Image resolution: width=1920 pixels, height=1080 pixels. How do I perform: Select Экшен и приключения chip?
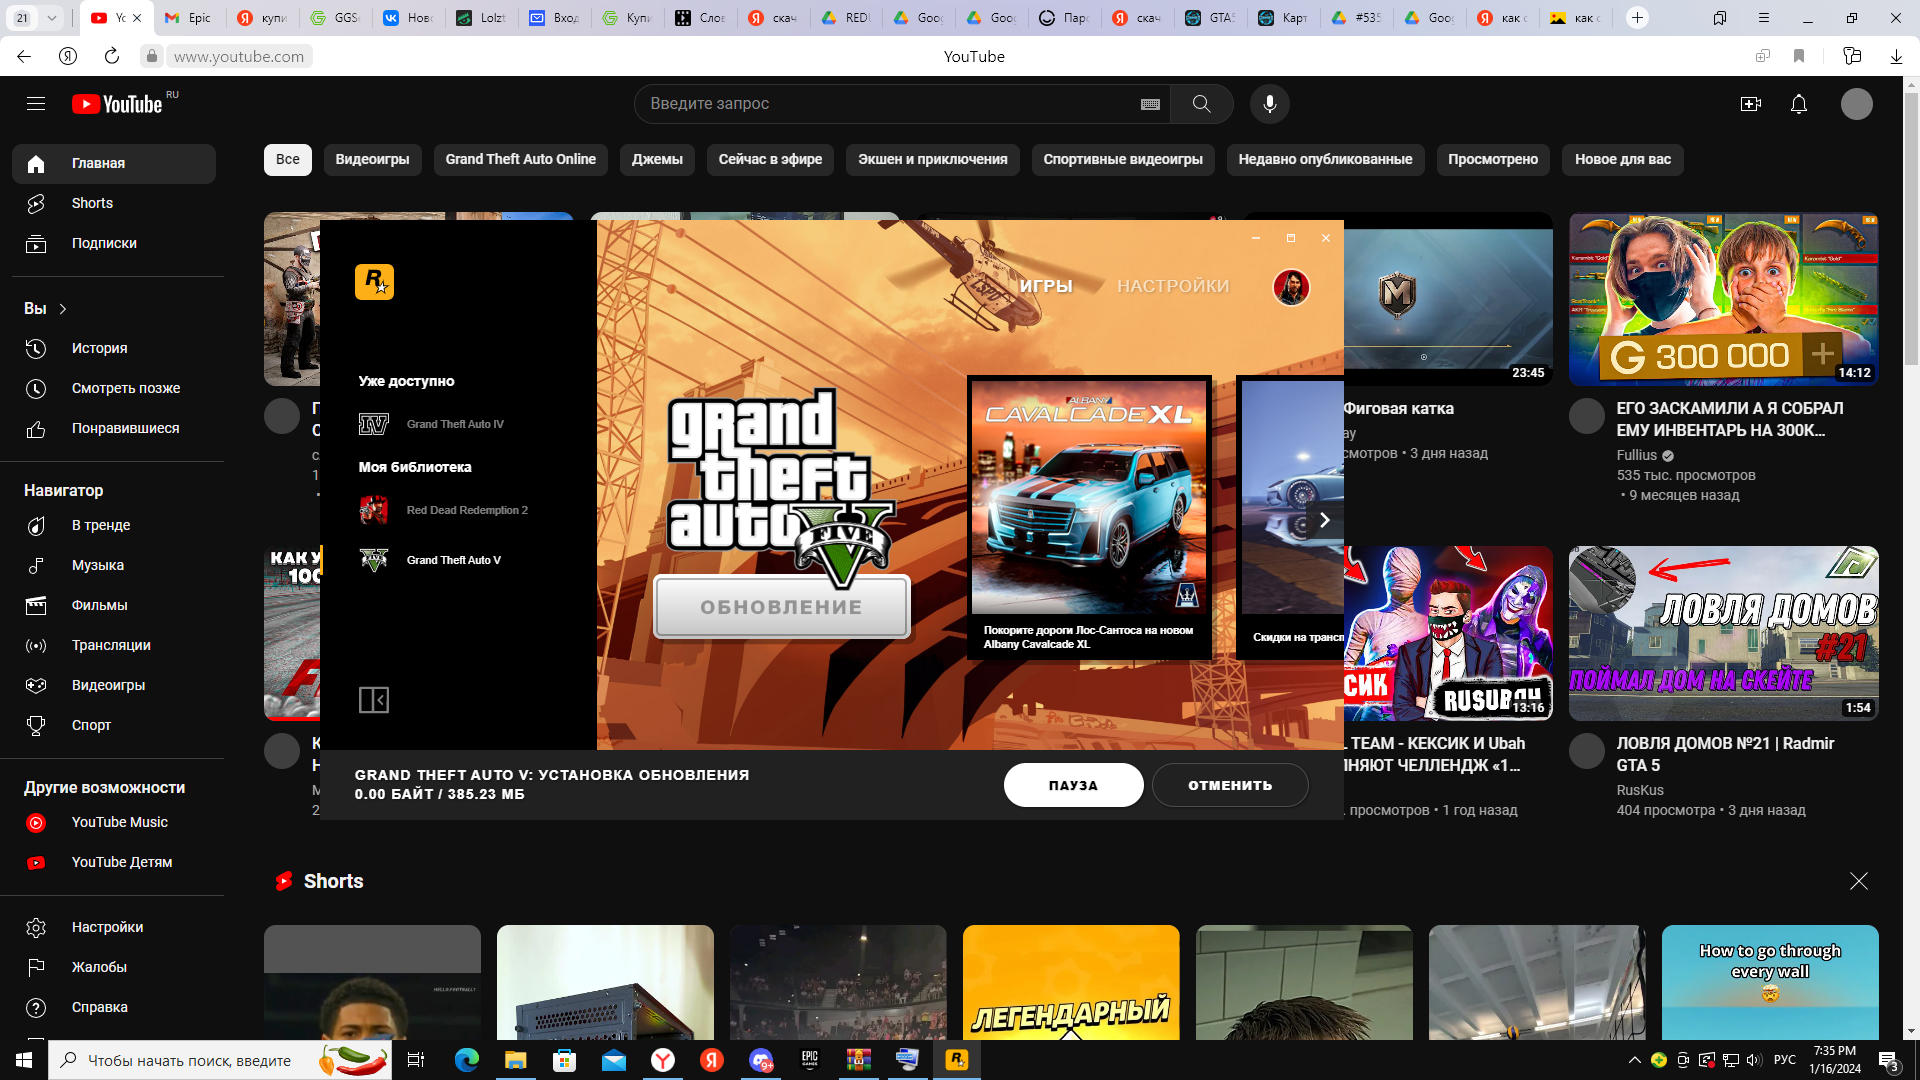[932, 160]
